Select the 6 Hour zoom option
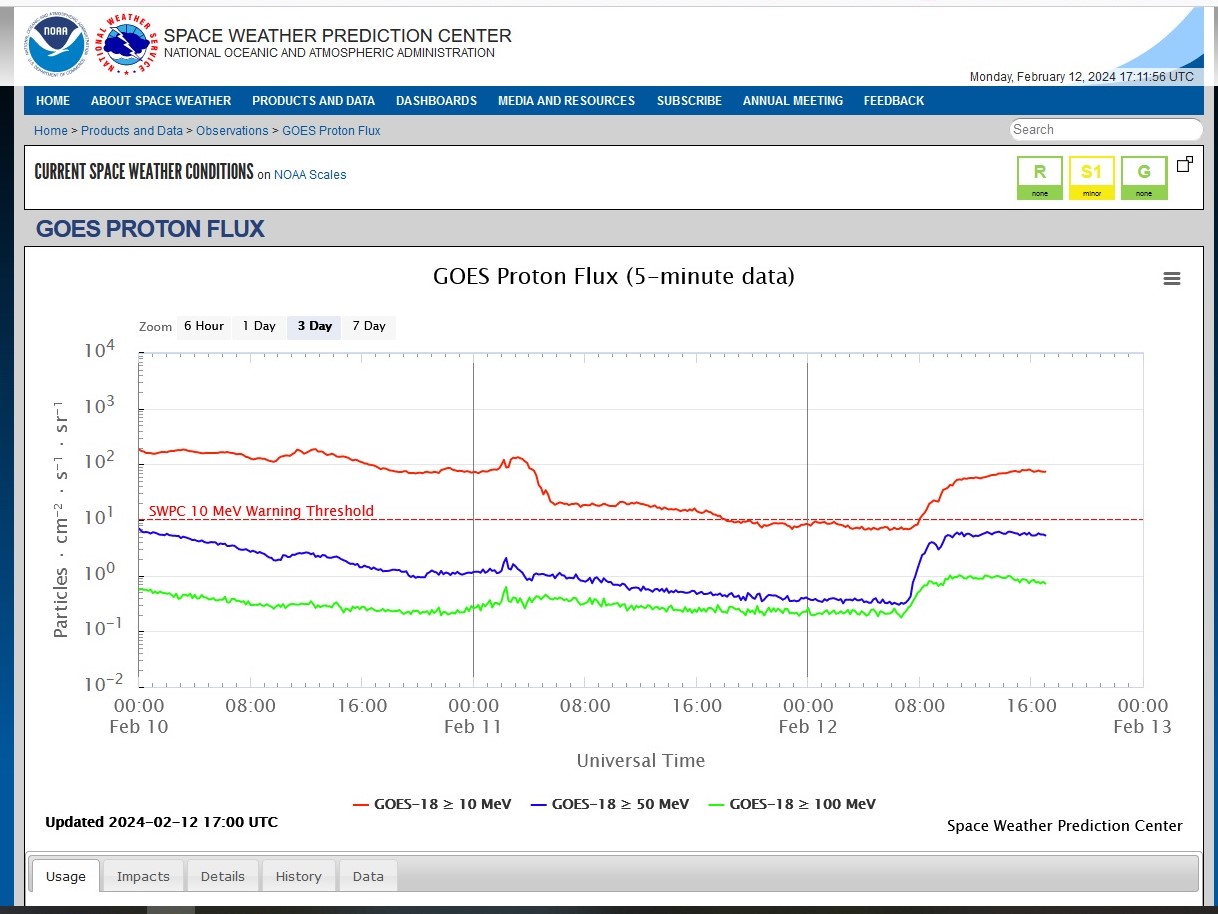1218x914 pixels. (203, 326)
